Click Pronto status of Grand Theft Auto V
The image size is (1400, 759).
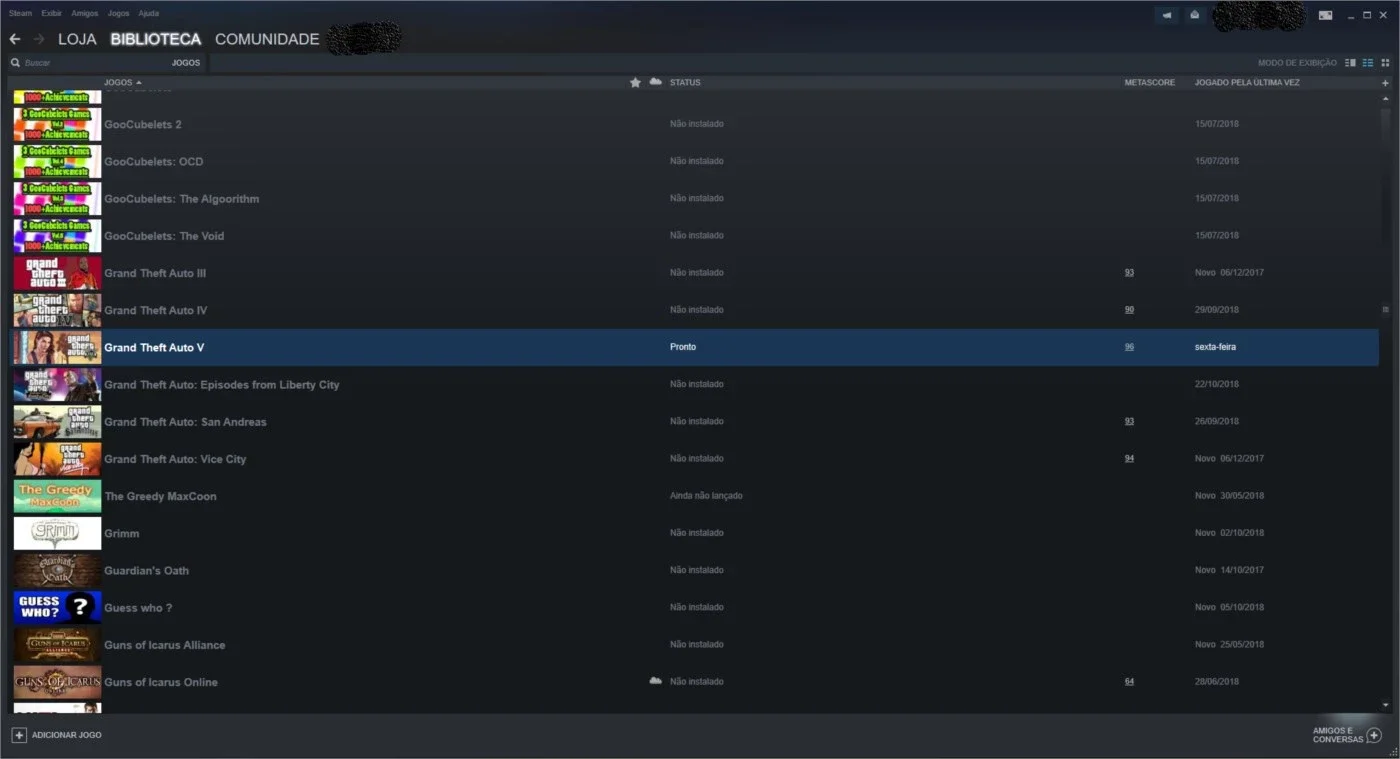point(683,347)
